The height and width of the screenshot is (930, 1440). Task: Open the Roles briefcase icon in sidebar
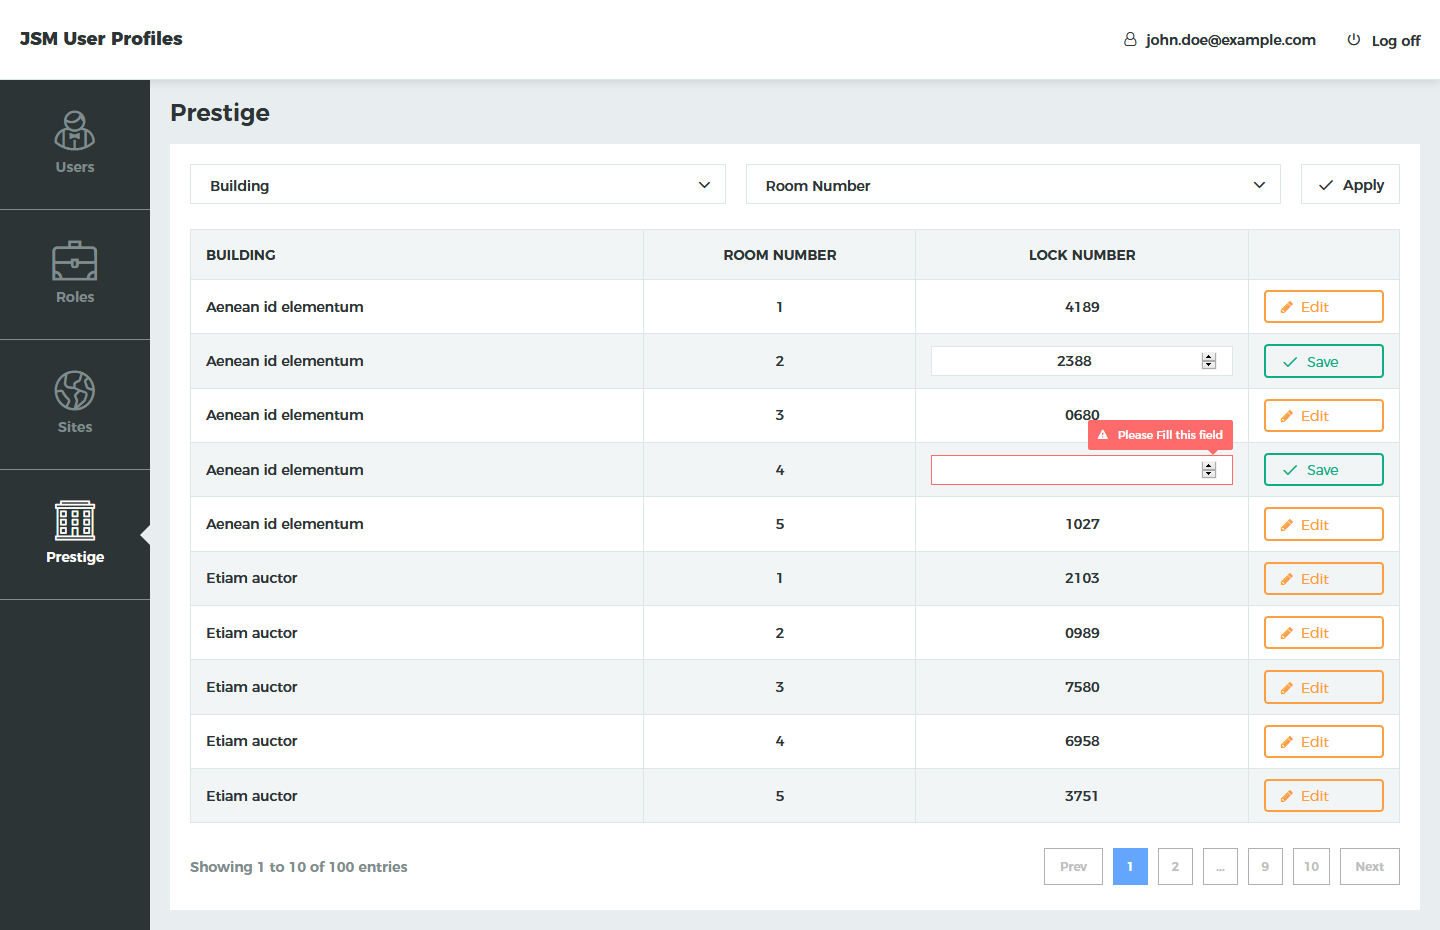click(75, 261)
